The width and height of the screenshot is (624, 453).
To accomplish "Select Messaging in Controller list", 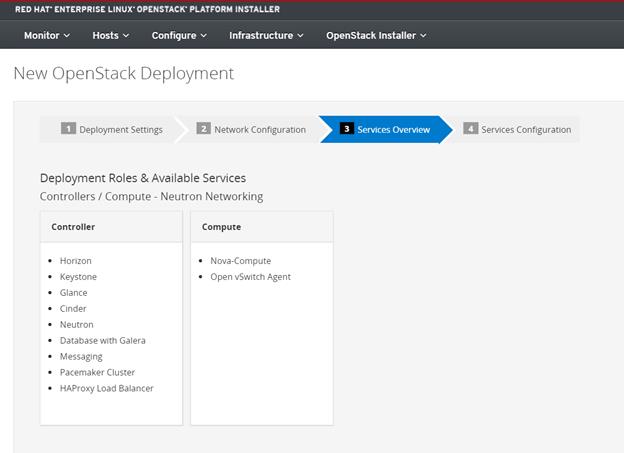I will click(x=81, y=357).
